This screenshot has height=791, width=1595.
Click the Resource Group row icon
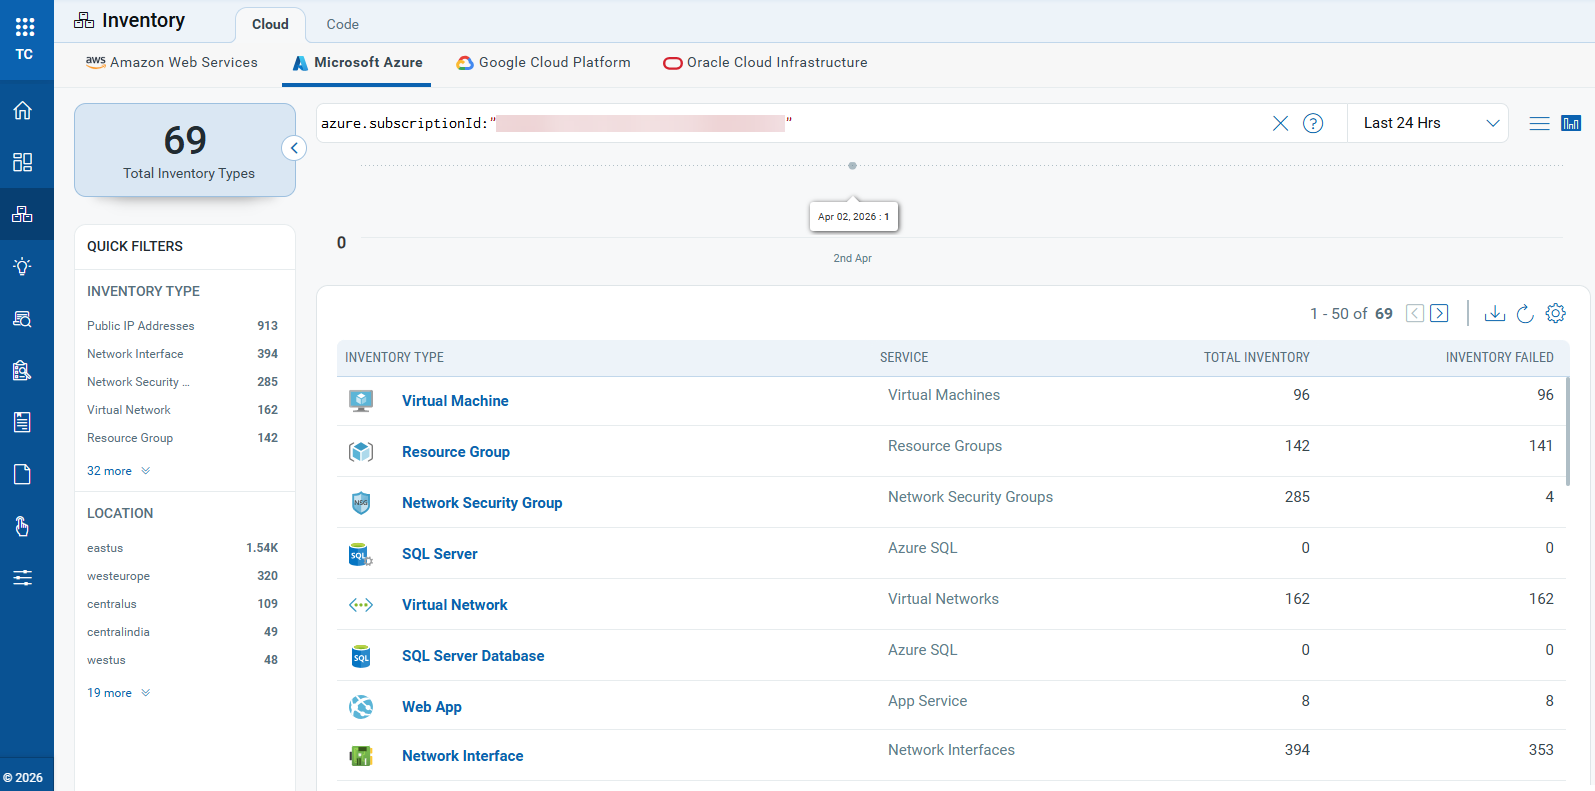click(x=361, y=452)
